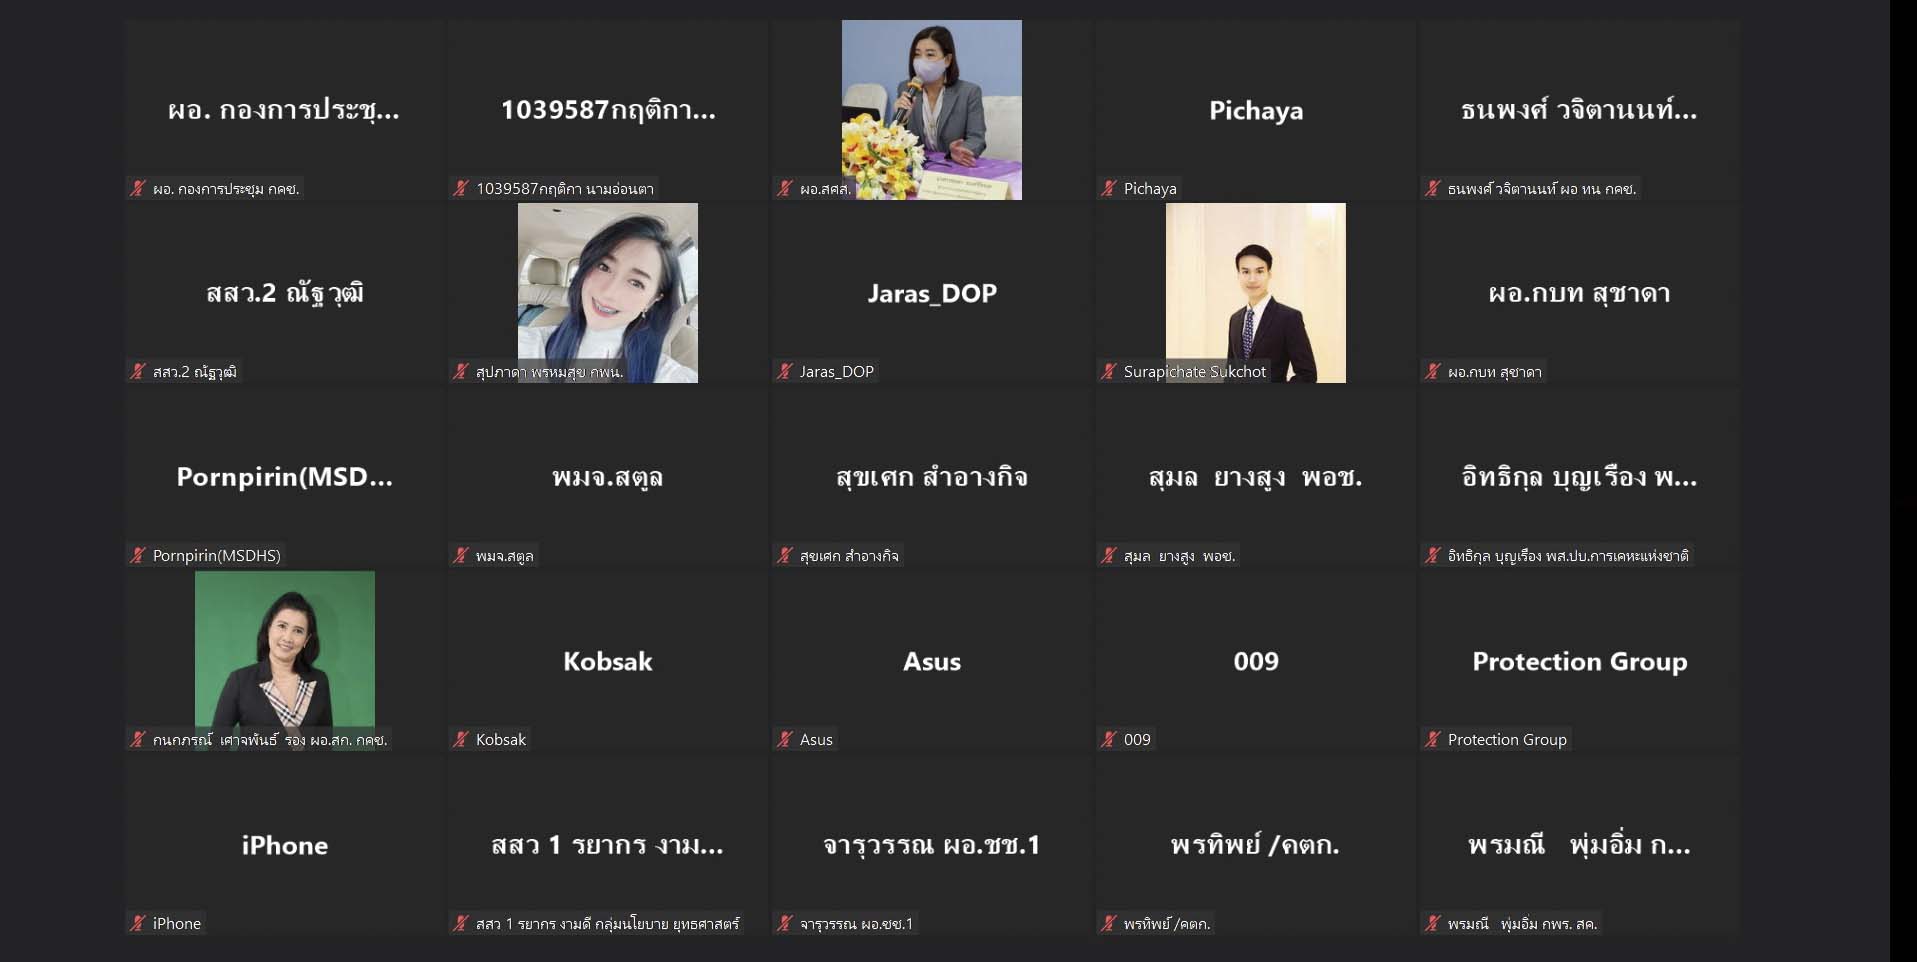The width and height of the screenshot is (1917, 962).
Task: Click muted mic icon next to 009 label
Action: [x=1108, y=739]
